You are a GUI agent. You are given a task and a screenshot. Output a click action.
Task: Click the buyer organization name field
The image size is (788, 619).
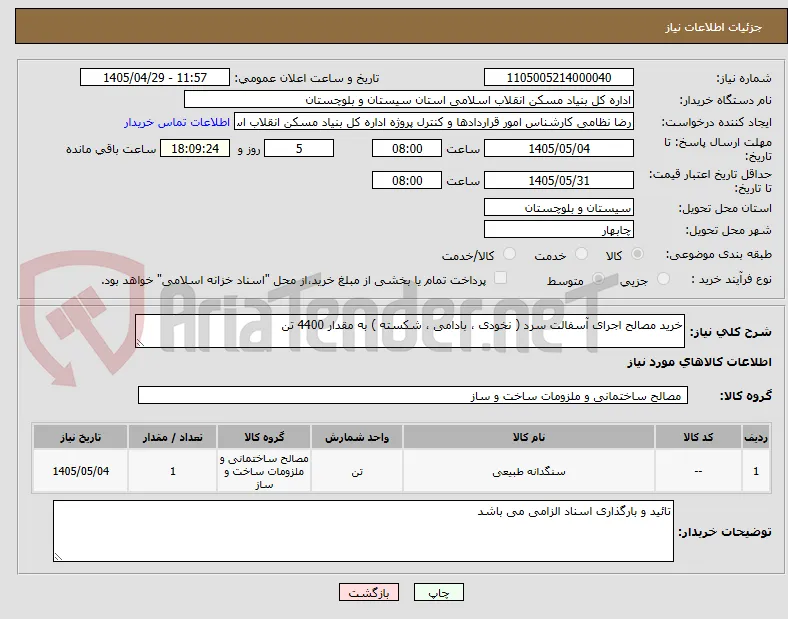[409, 99]
